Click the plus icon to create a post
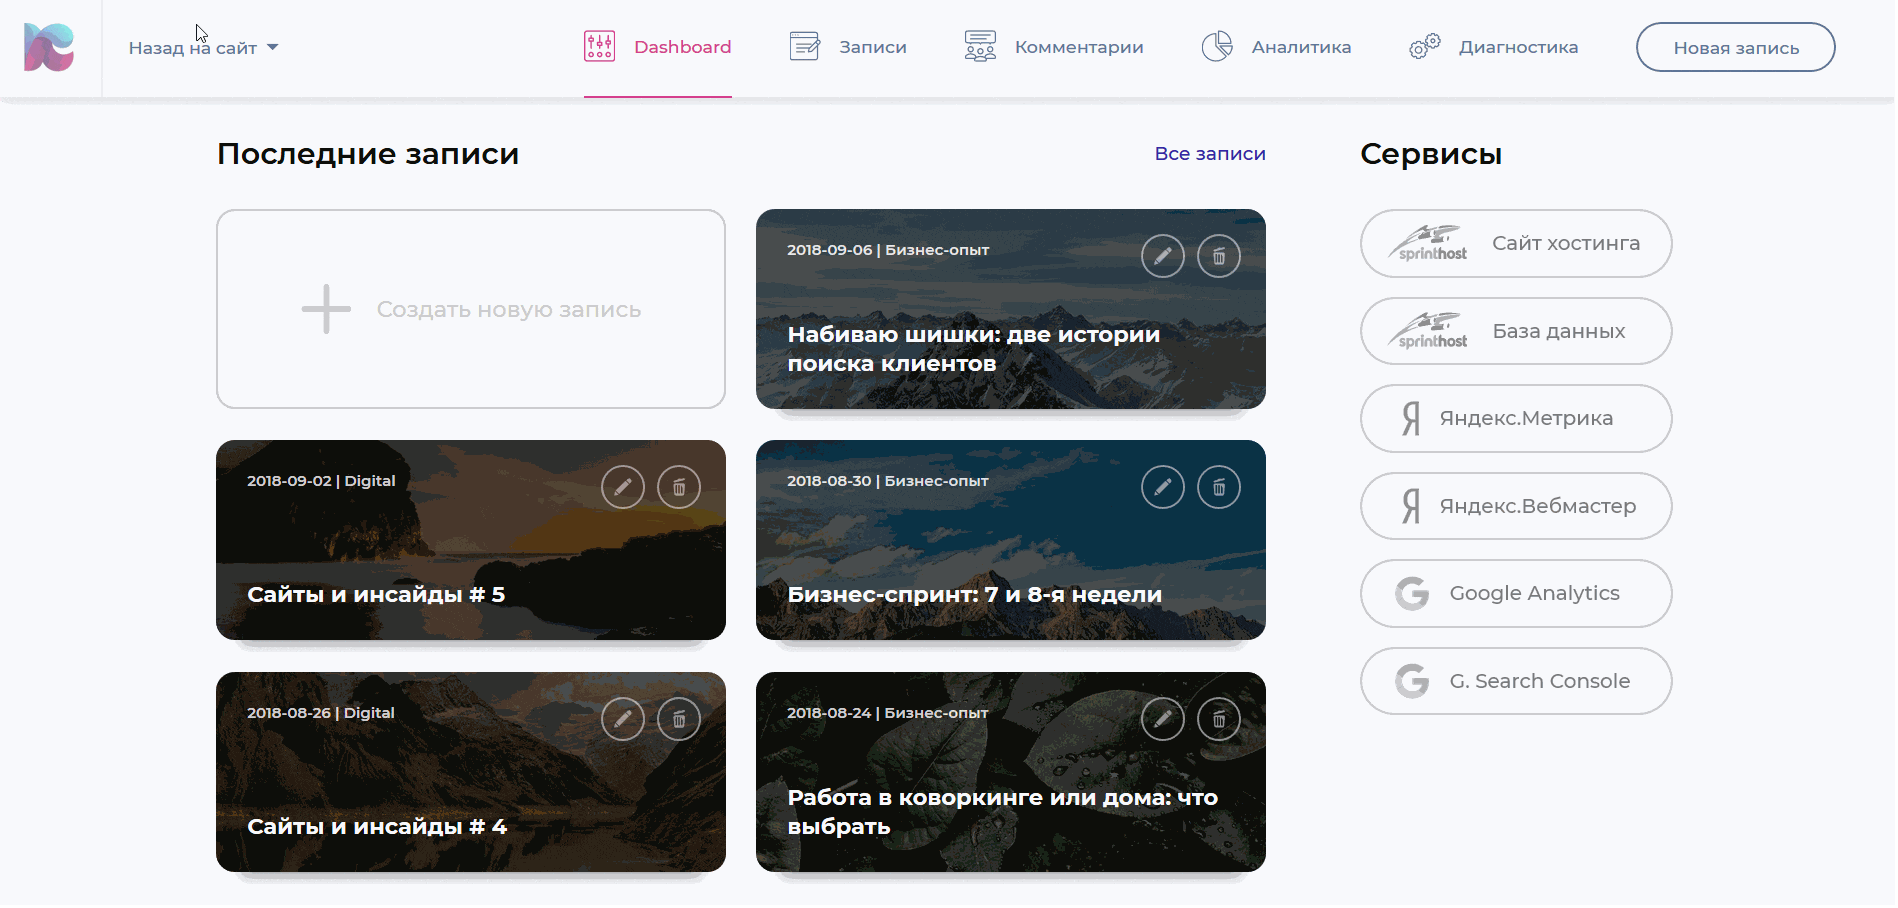The image size is (1898, 908). pyautogui.click(x=326, y=309)
